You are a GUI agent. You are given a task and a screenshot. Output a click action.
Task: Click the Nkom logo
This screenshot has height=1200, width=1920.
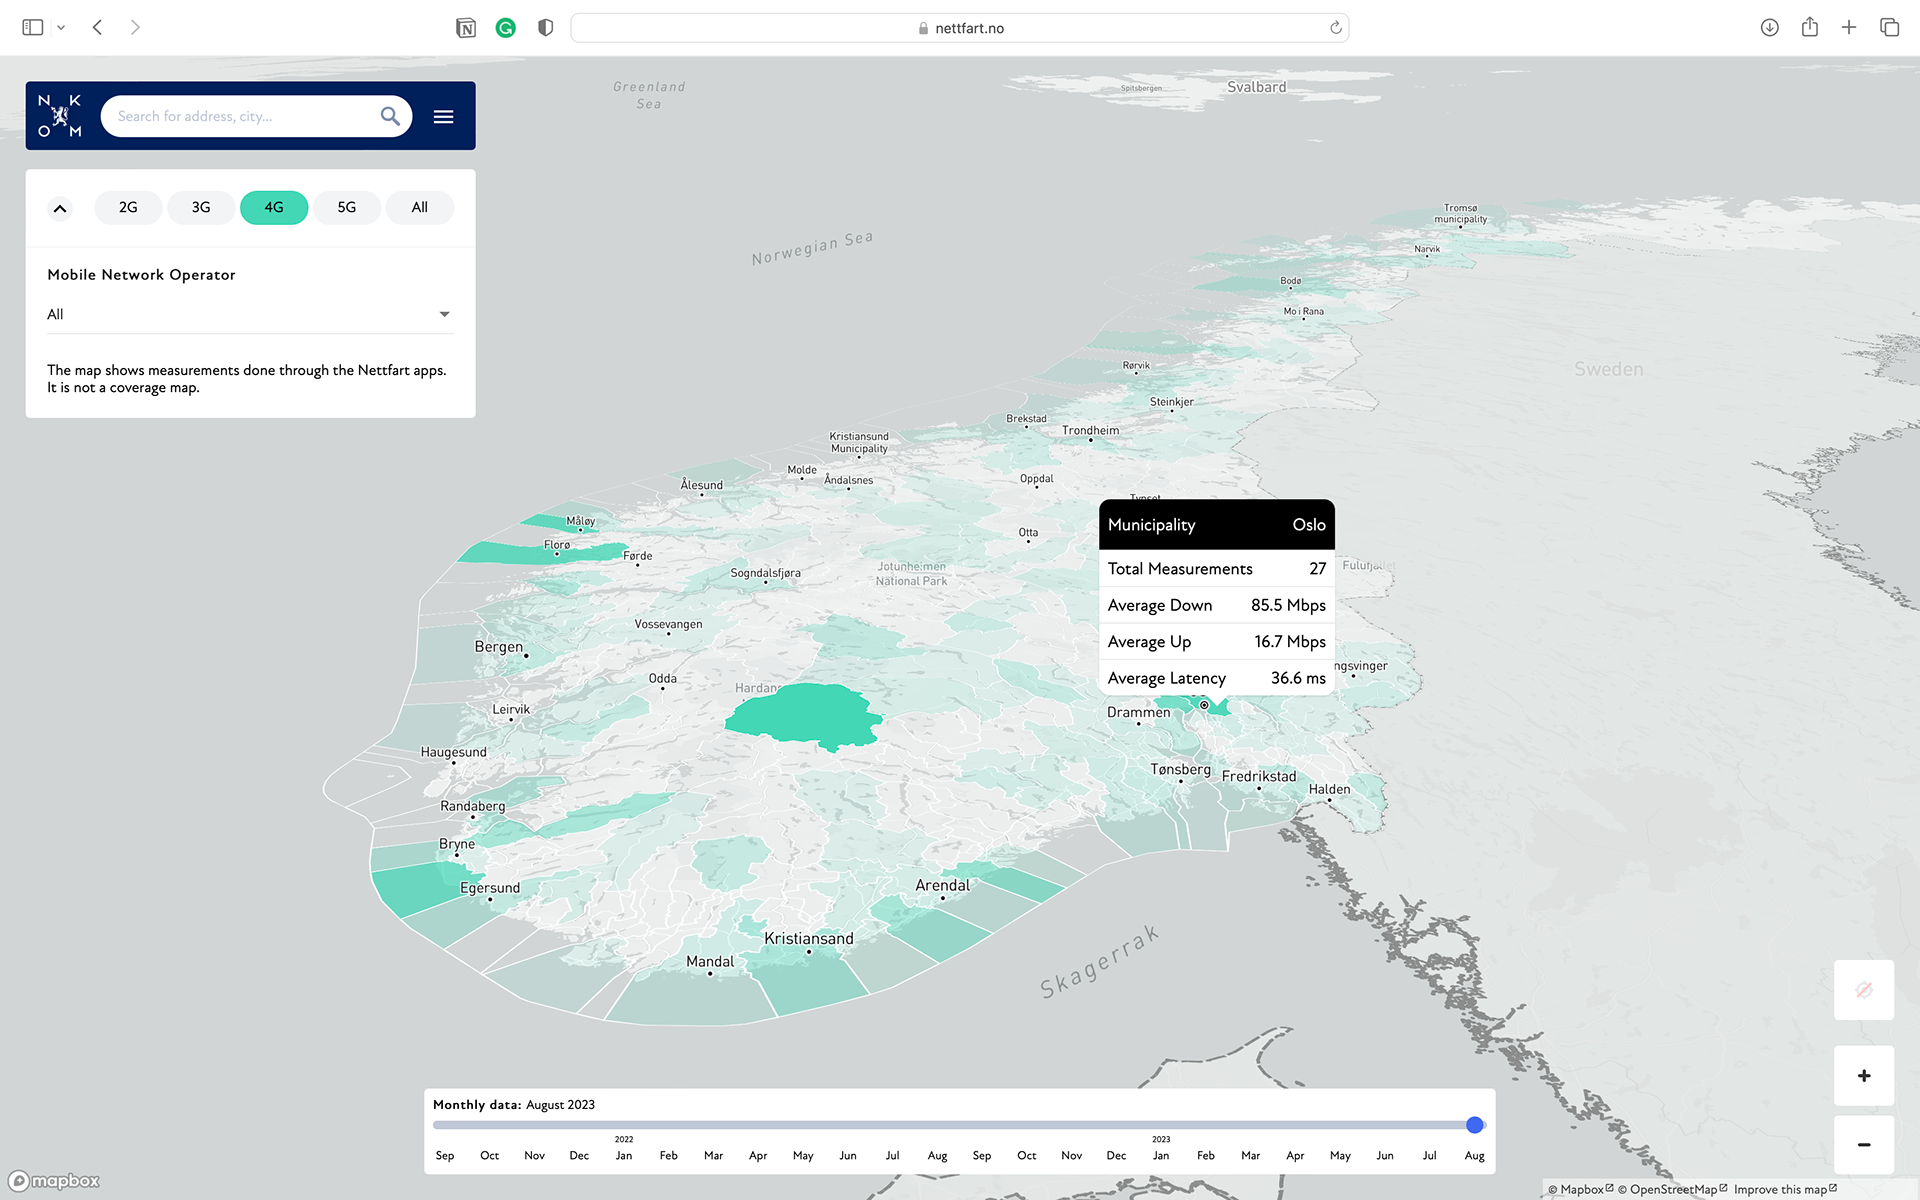60,116
